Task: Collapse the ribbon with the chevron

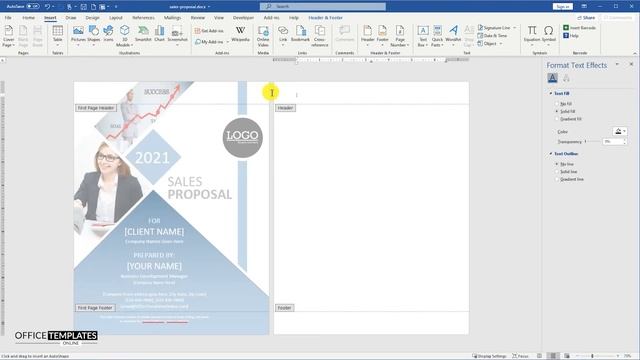Action: (x=635, y=53)
